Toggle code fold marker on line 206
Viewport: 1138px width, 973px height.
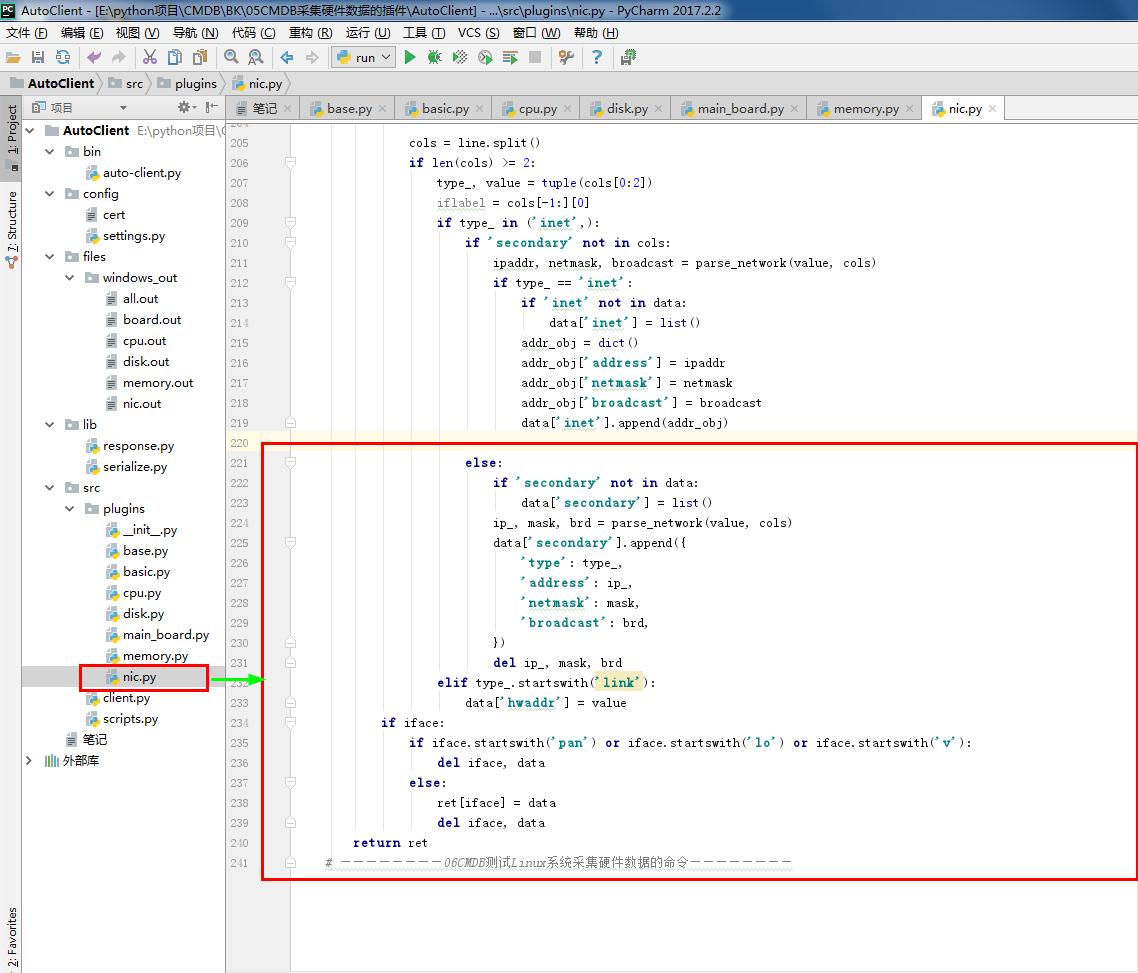click(290, 163)
